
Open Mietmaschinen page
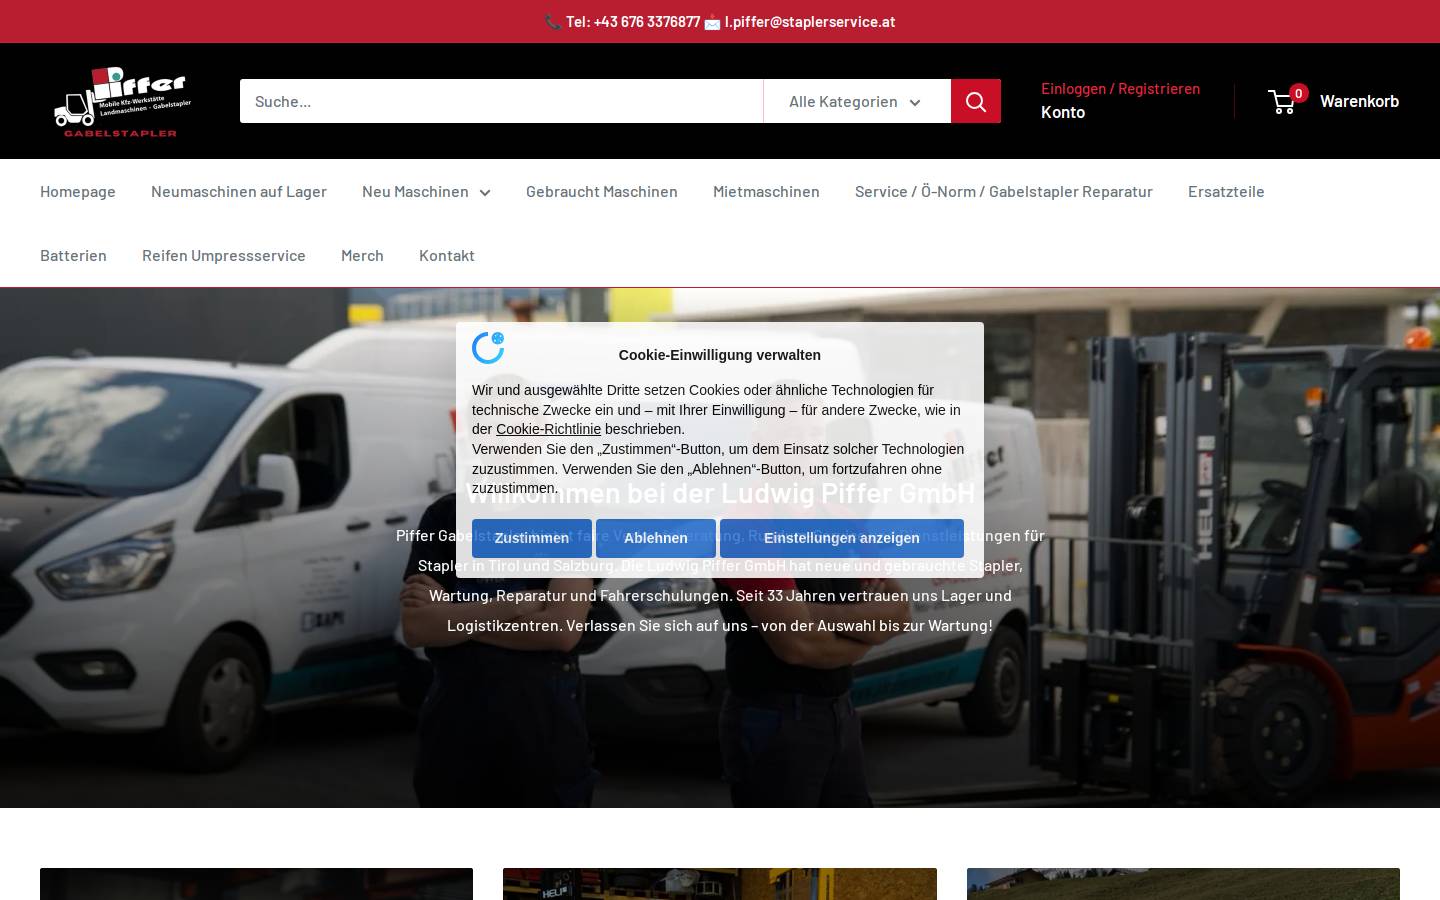tap(766, 191)
